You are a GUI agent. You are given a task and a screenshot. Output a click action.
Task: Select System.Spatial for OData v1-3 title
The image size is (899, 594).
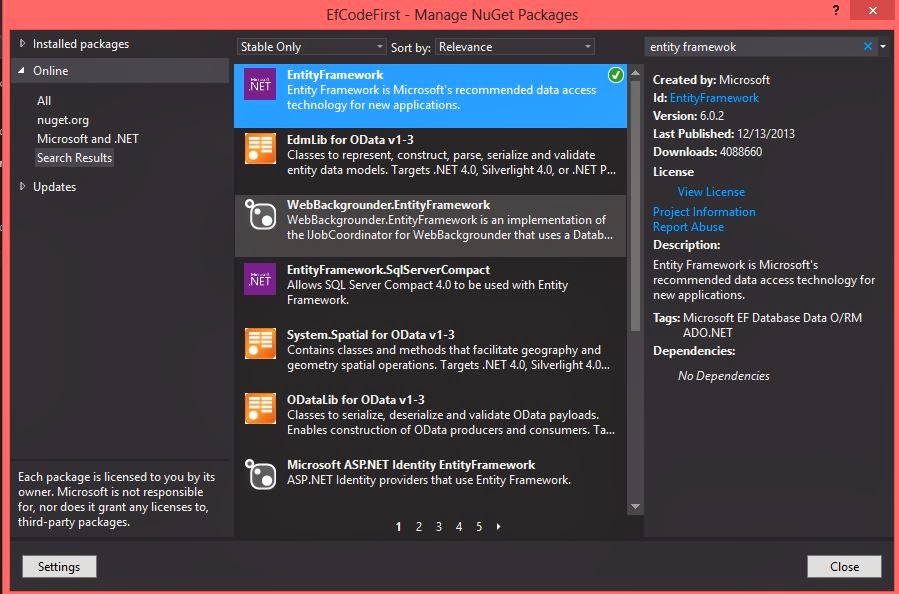point(370,334)
